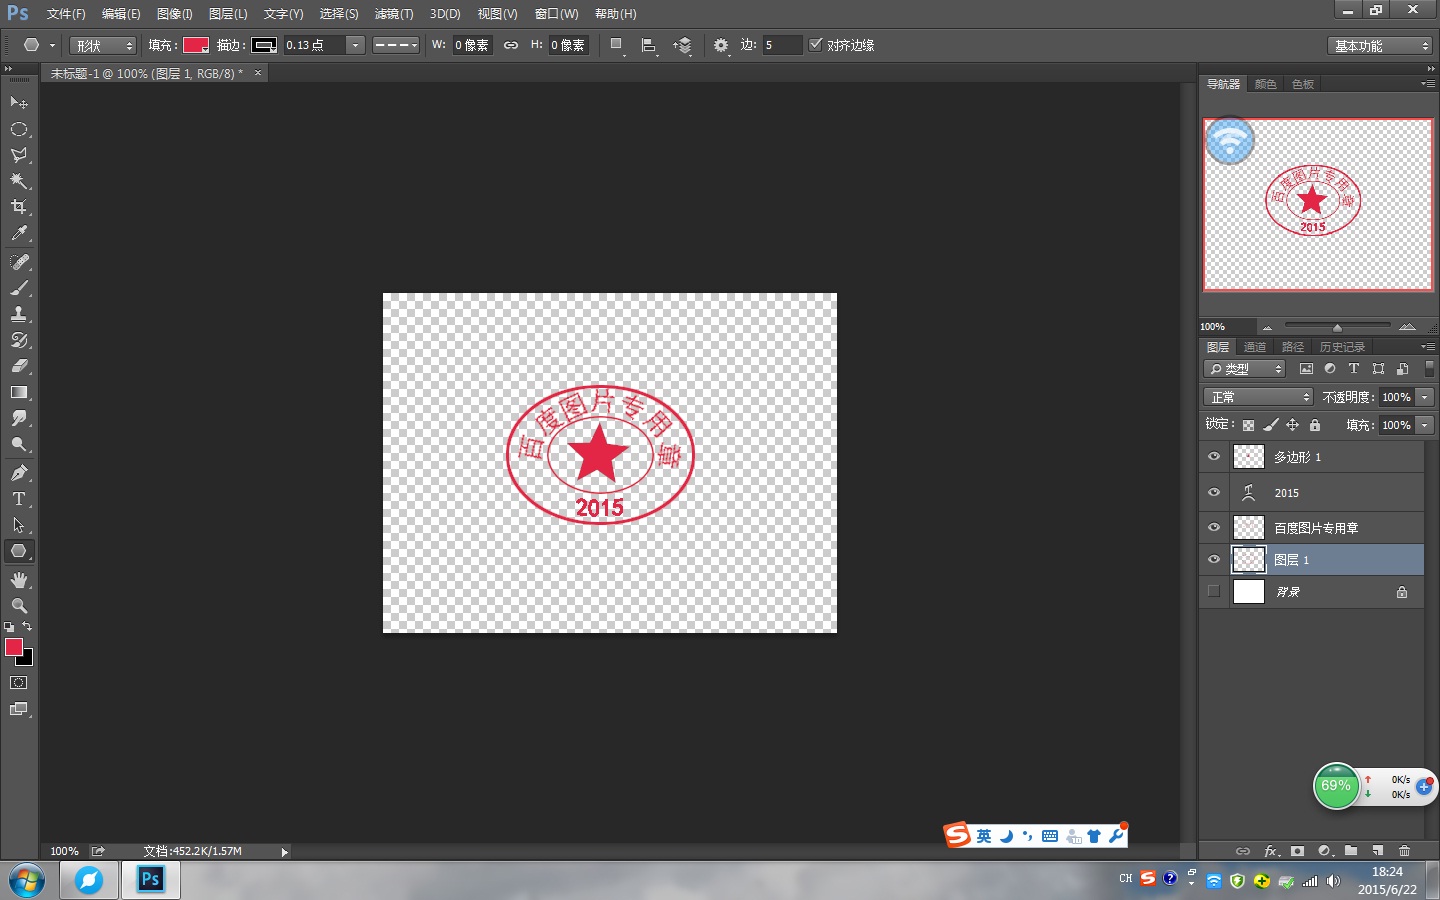Select the Polygonal Lasso tool
The height and width of the screenshot is (900, 1440).
(18, 155)
